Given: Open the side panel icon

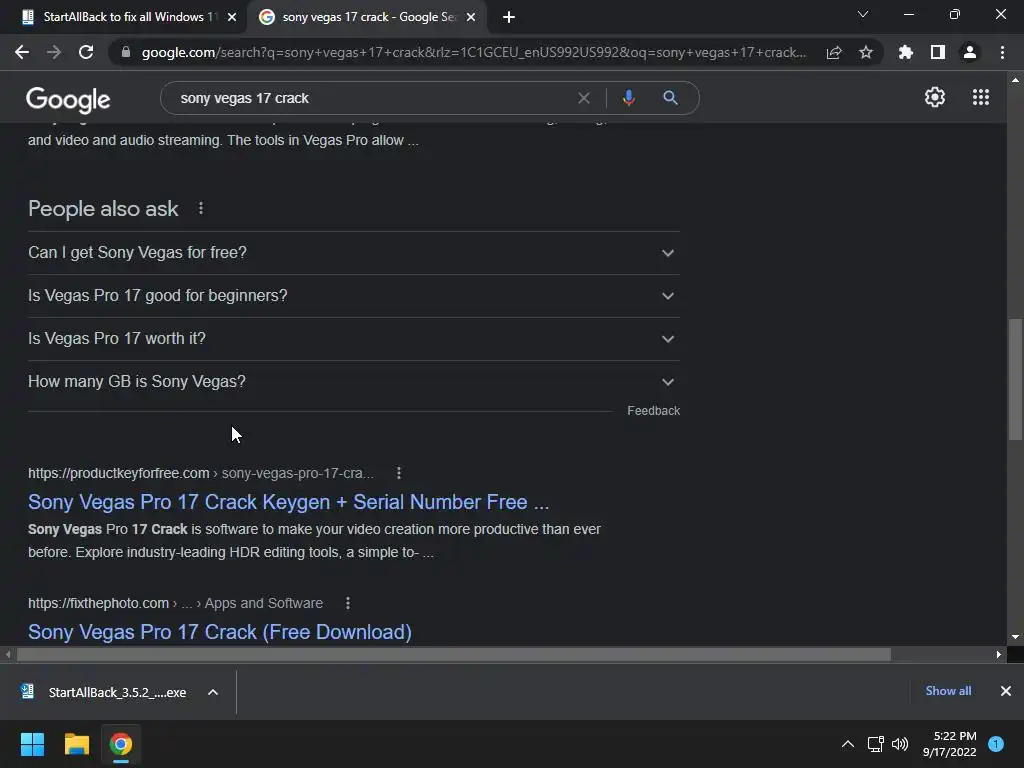Looking at the screenshot, I should click(x=938, y=52).
